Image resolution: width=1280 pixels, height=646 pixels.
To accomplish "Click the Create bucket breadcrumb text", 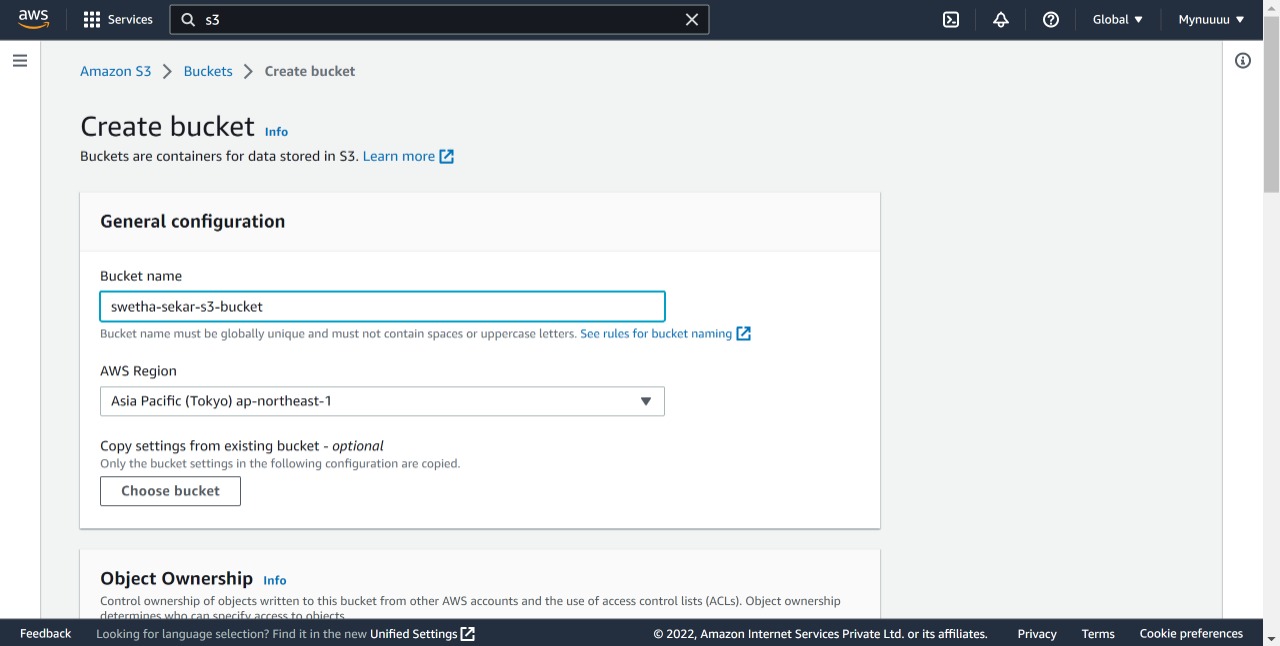I will [x=310, y=71].
